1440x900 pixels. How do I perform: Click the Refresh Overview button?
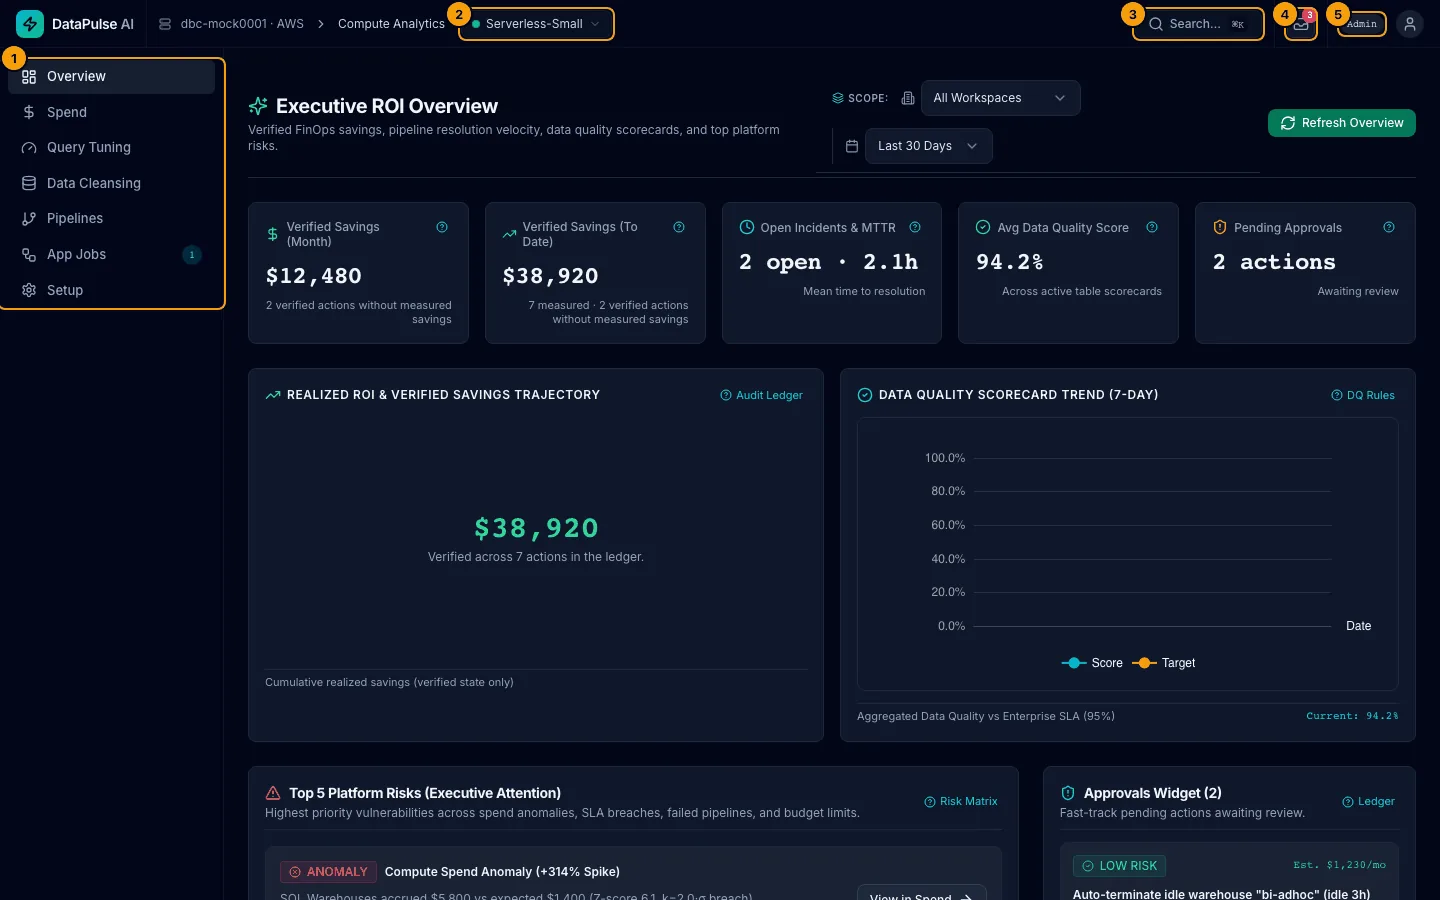1342,123
